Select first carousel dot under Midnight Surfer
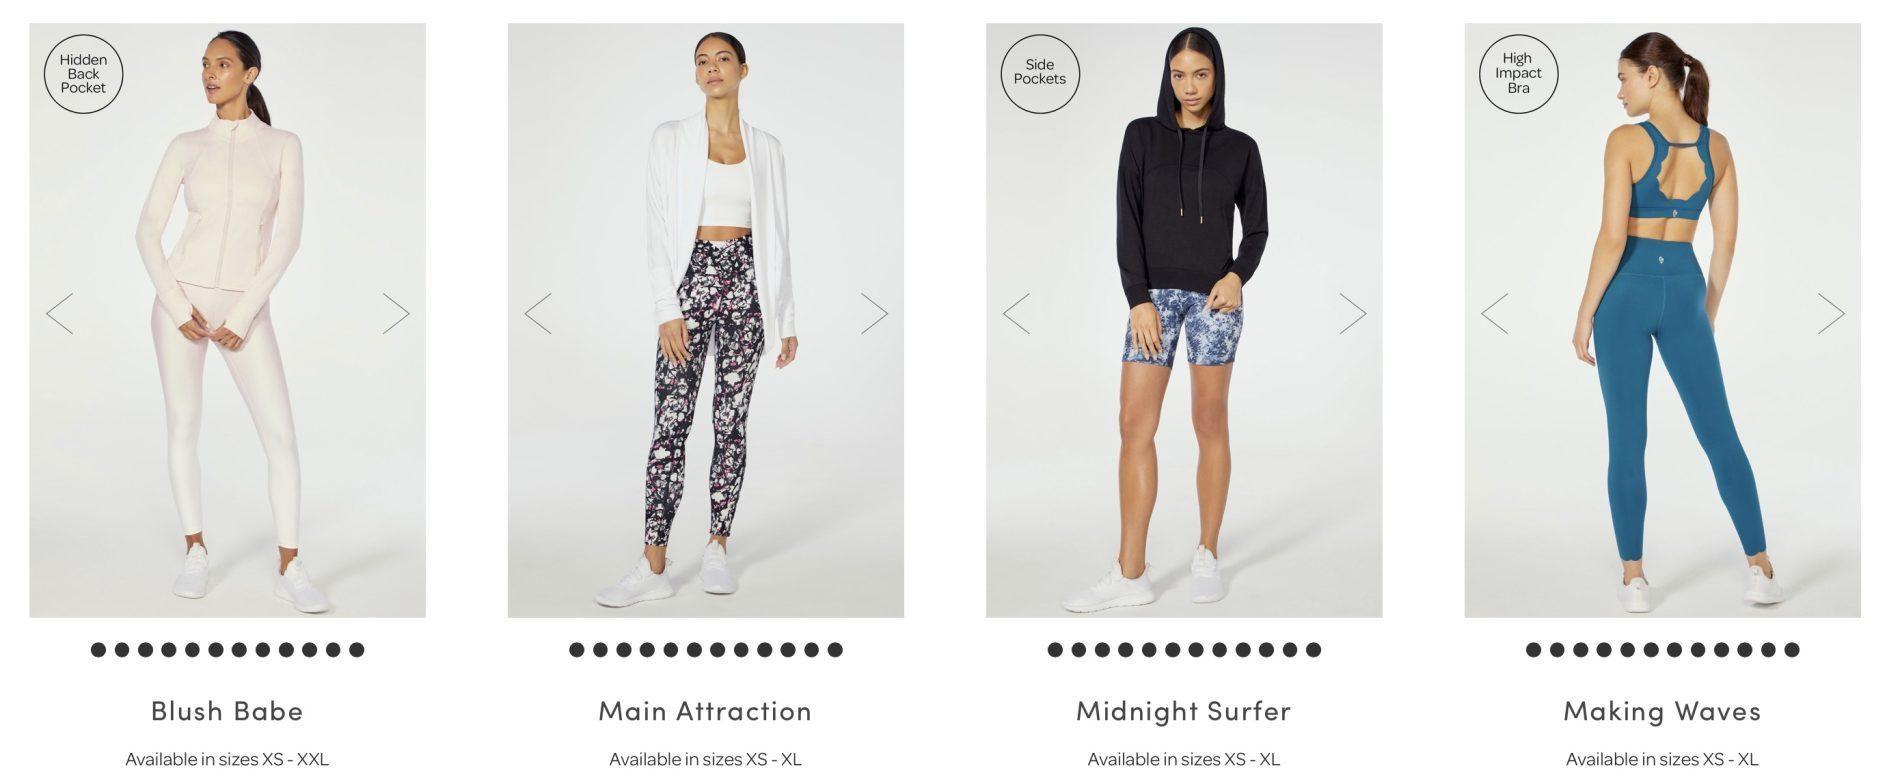The height and width of the screenshot is (779, 1900). (x=1055, y=650)
